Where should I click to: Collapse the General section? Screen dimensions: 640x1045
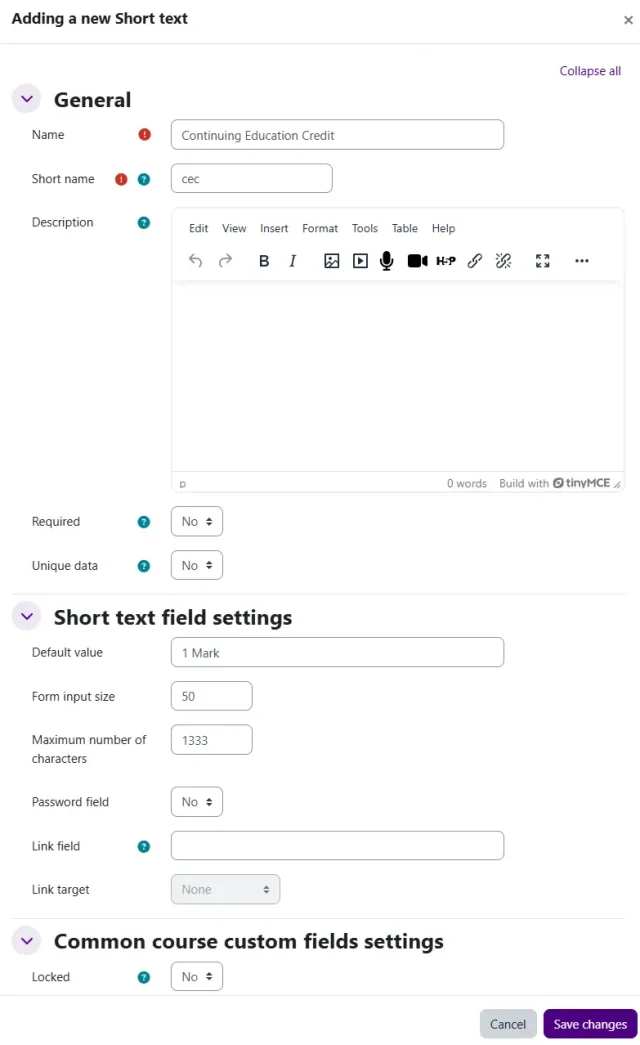click(x=27, y=99)
